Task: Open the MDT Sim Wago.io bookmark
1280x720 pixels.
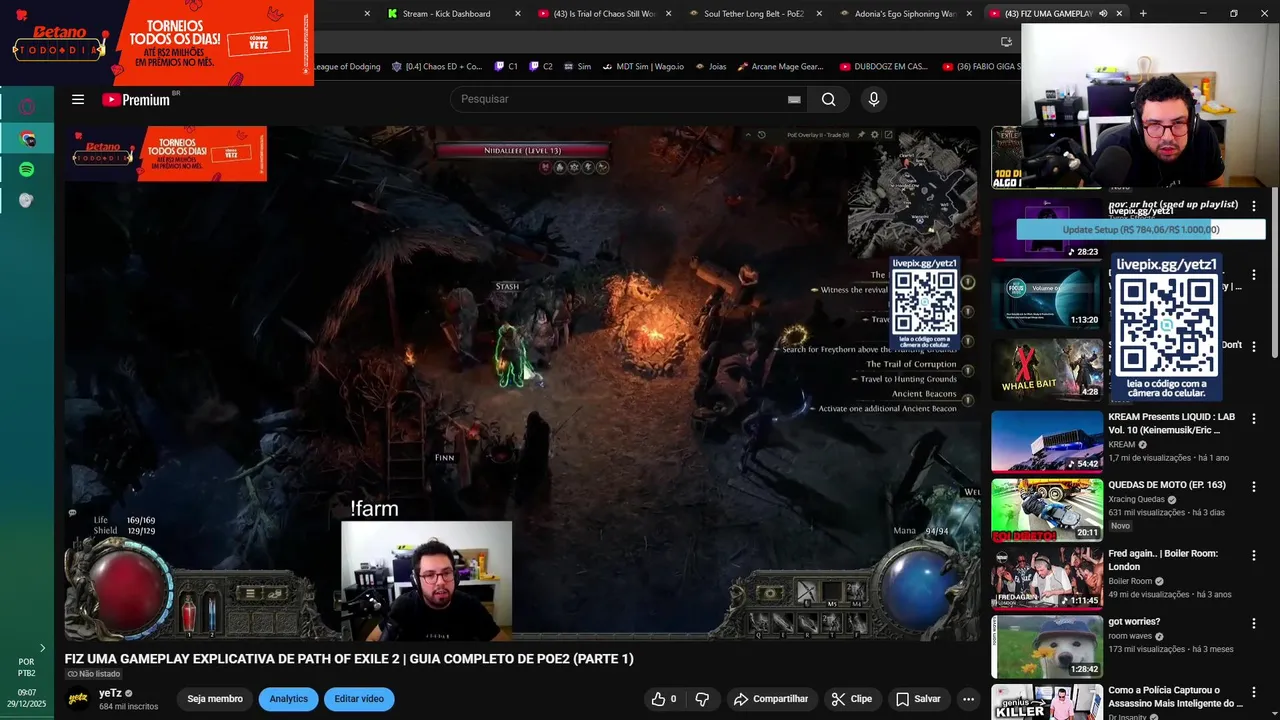Action: 643,66
